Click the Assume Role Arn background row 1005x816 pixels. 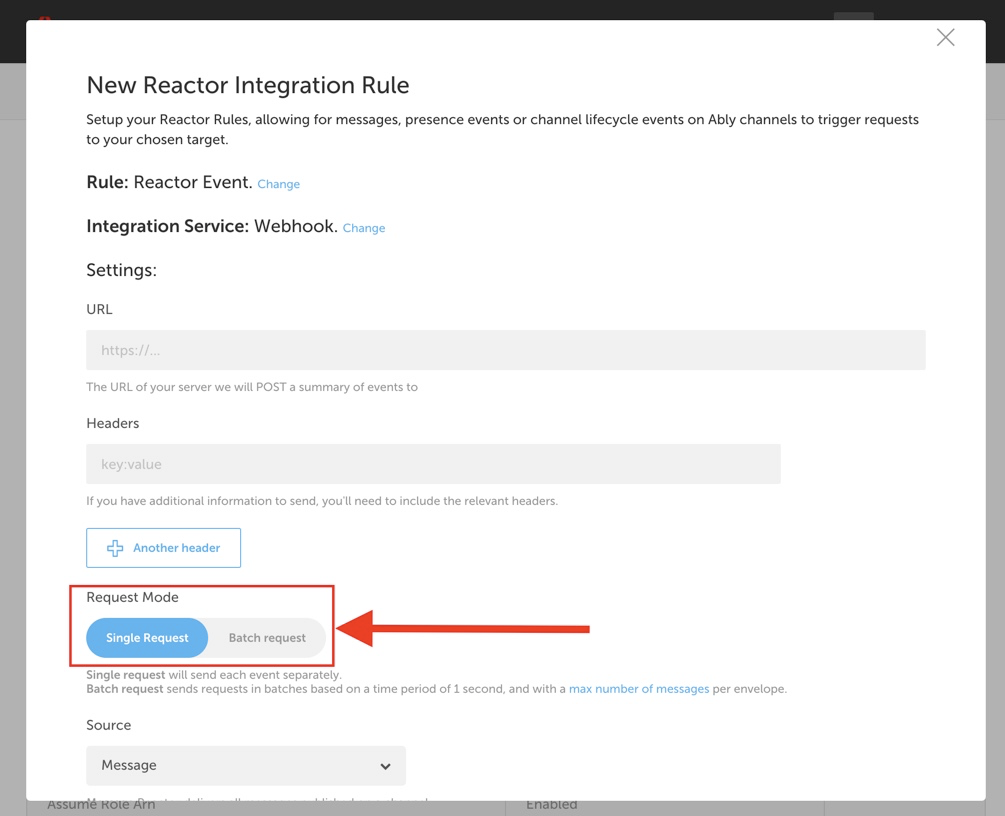point(101,806)
